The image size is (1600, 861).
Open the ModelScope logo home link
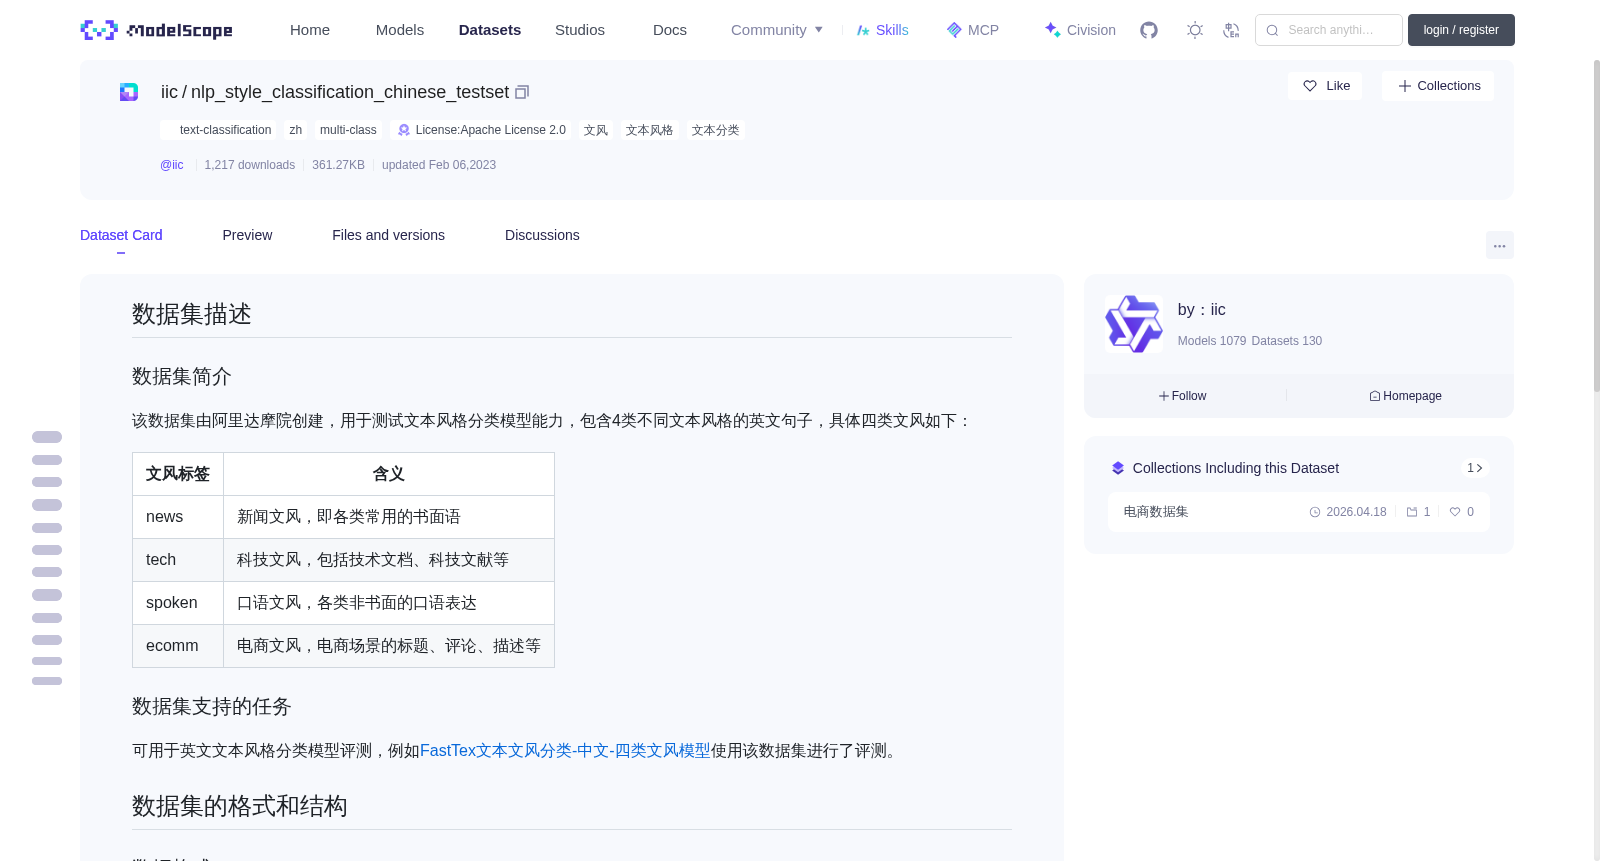click(157, 30)
